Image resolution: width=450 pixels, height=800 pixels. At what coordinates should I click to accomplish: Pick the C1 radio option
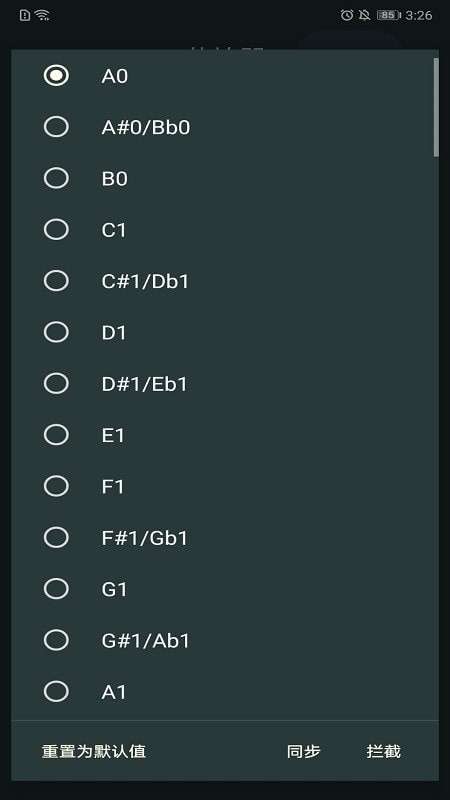56,230
